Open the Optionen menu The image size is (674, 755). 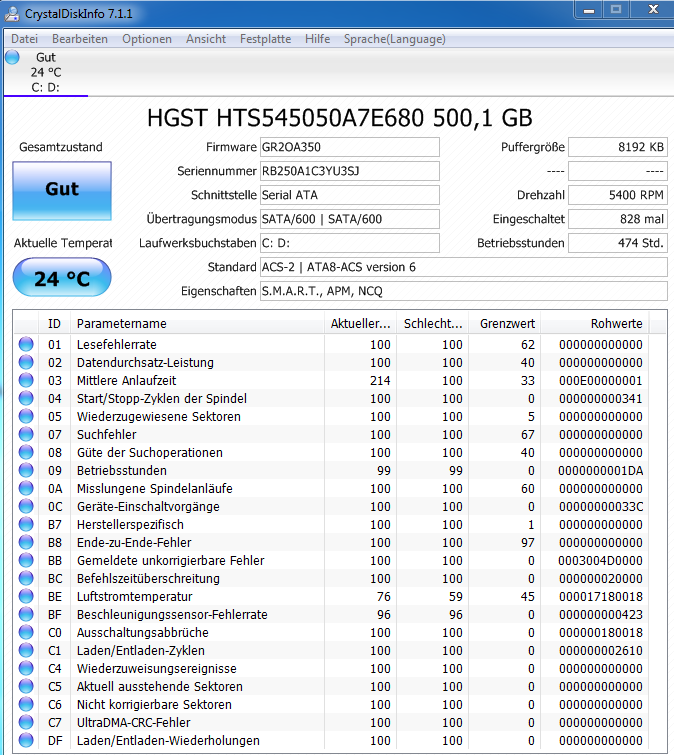pos(147,39)
